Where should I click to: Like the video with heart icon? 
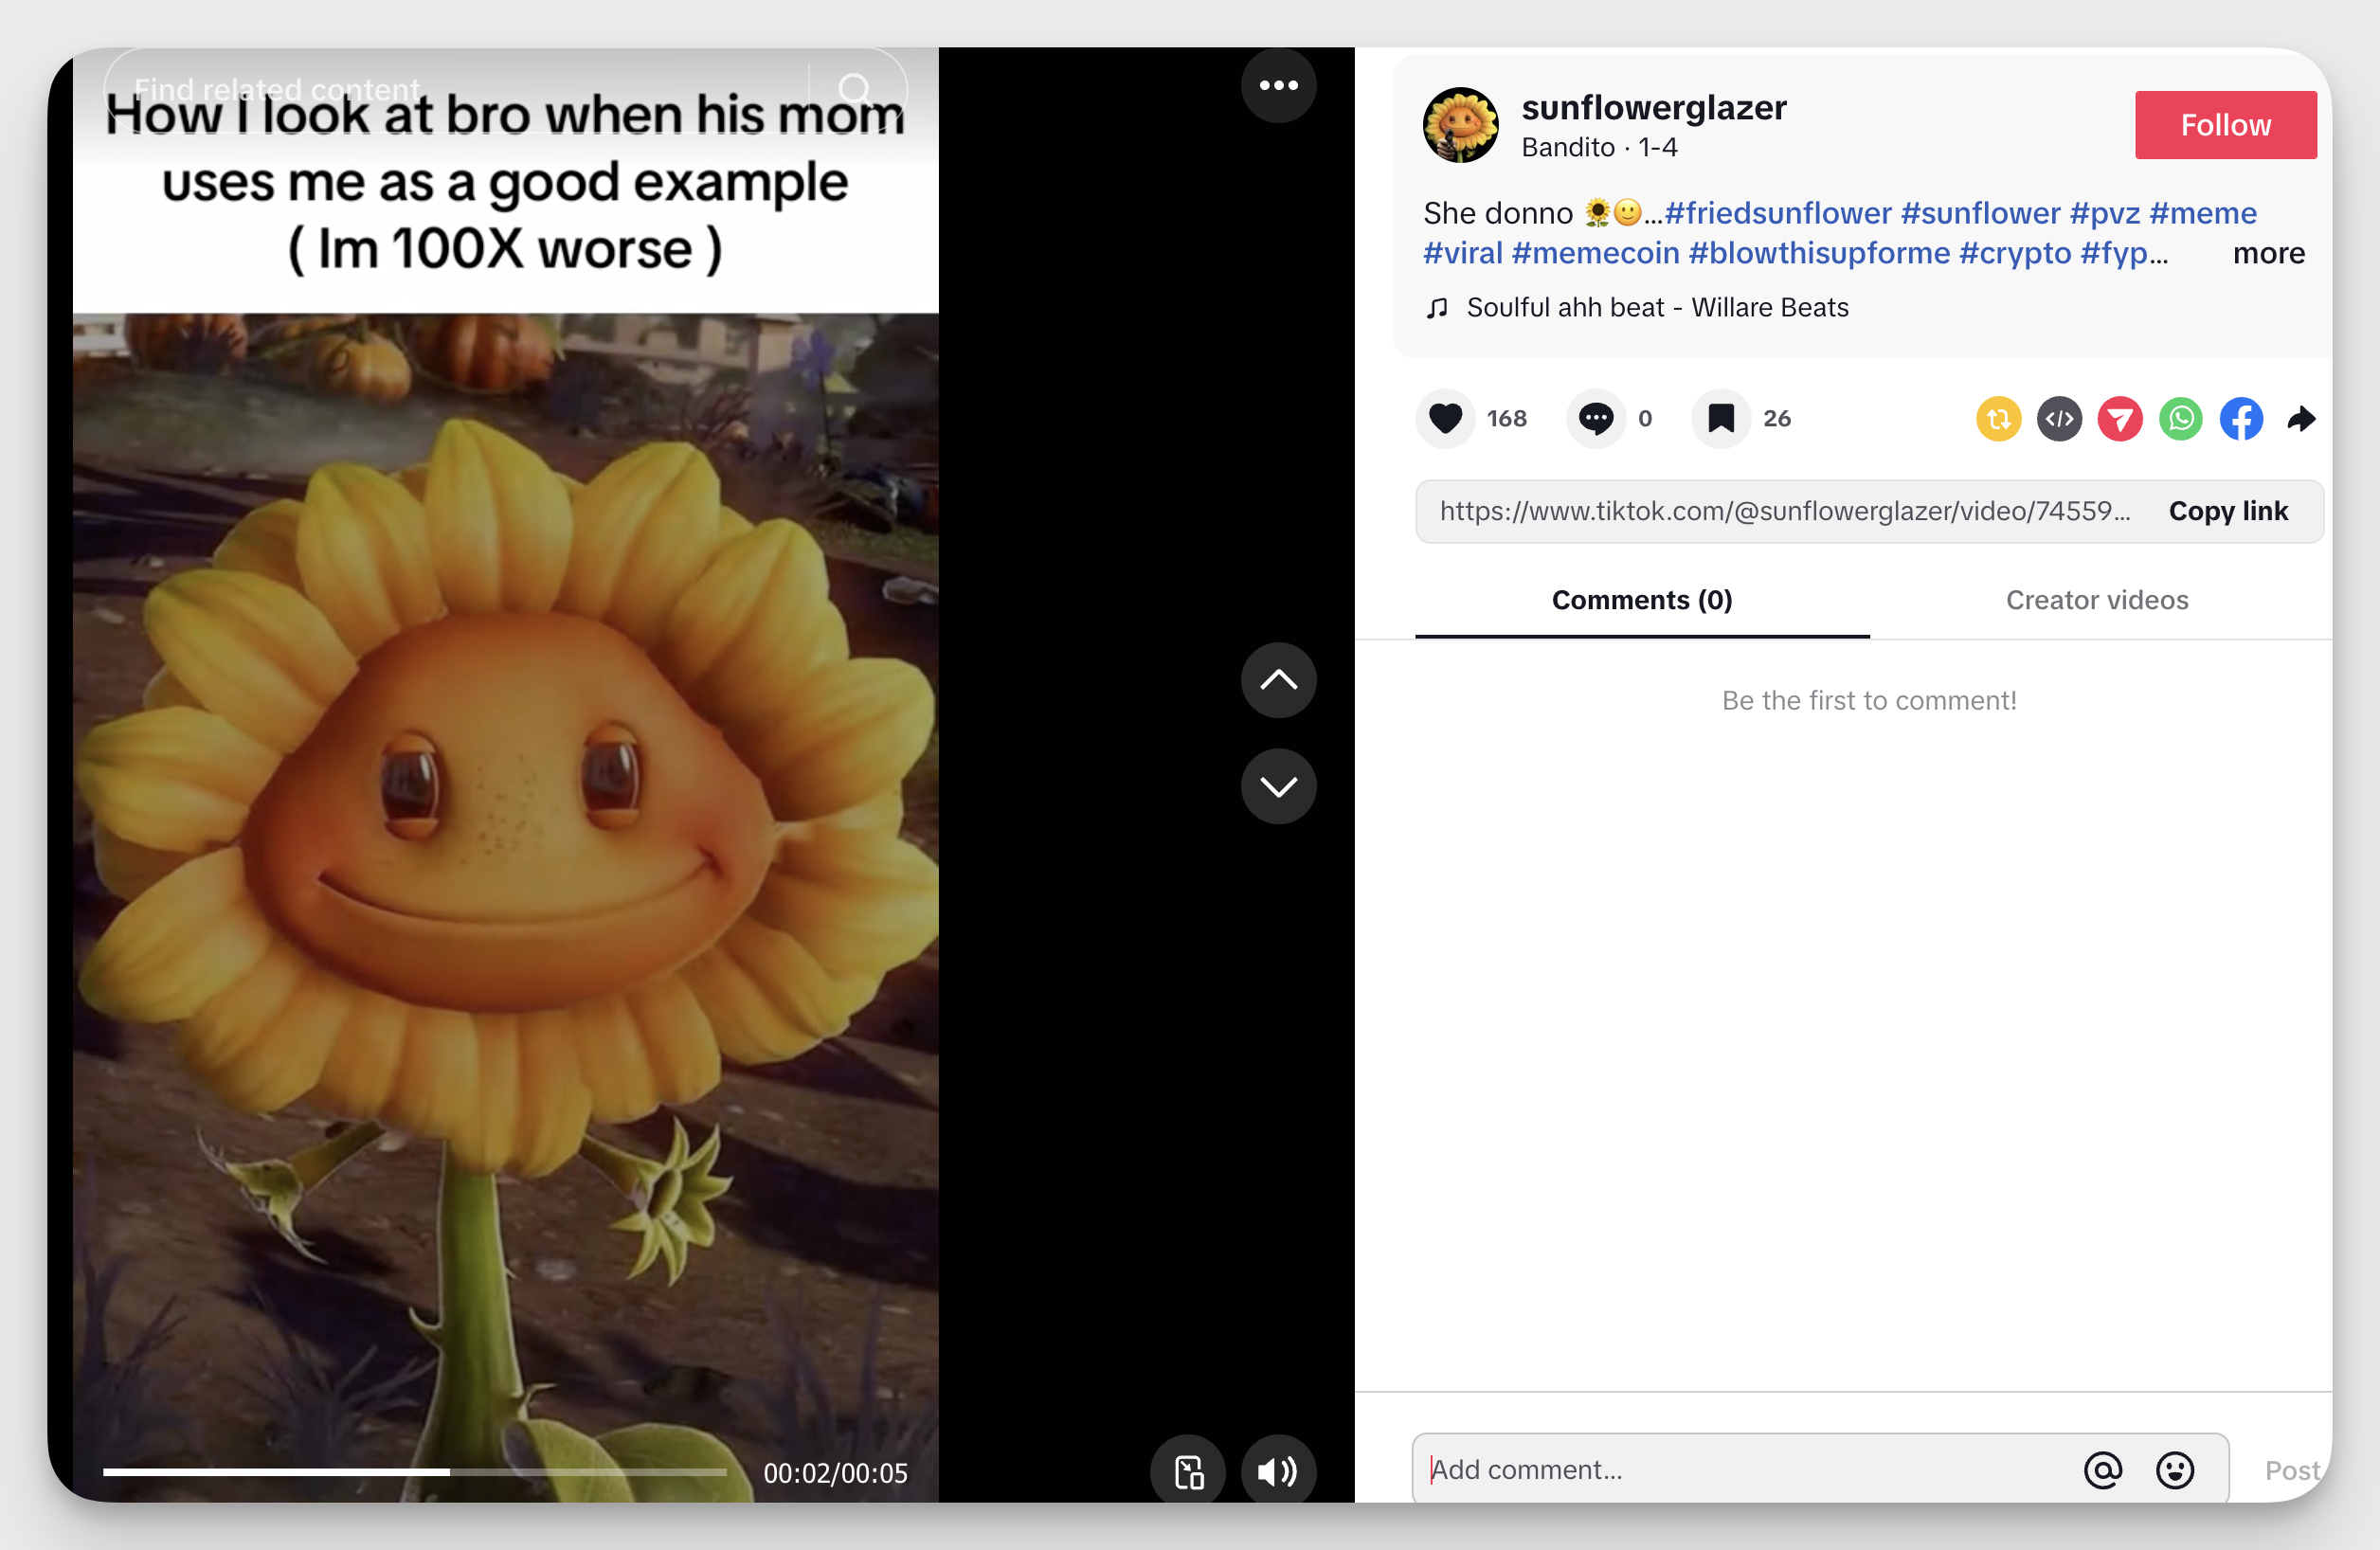1445,418
